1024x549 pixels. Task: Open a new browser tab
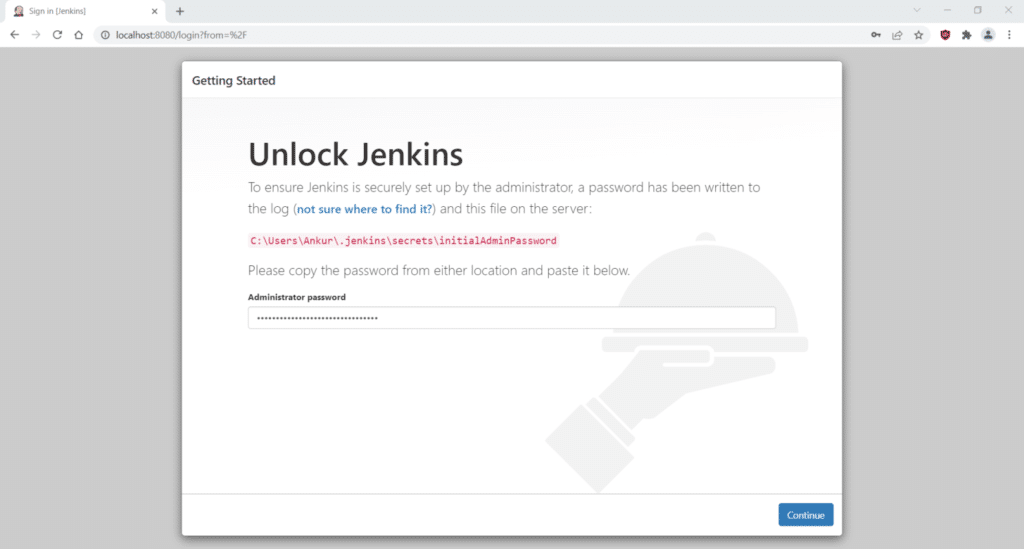(x=180, y=11)
